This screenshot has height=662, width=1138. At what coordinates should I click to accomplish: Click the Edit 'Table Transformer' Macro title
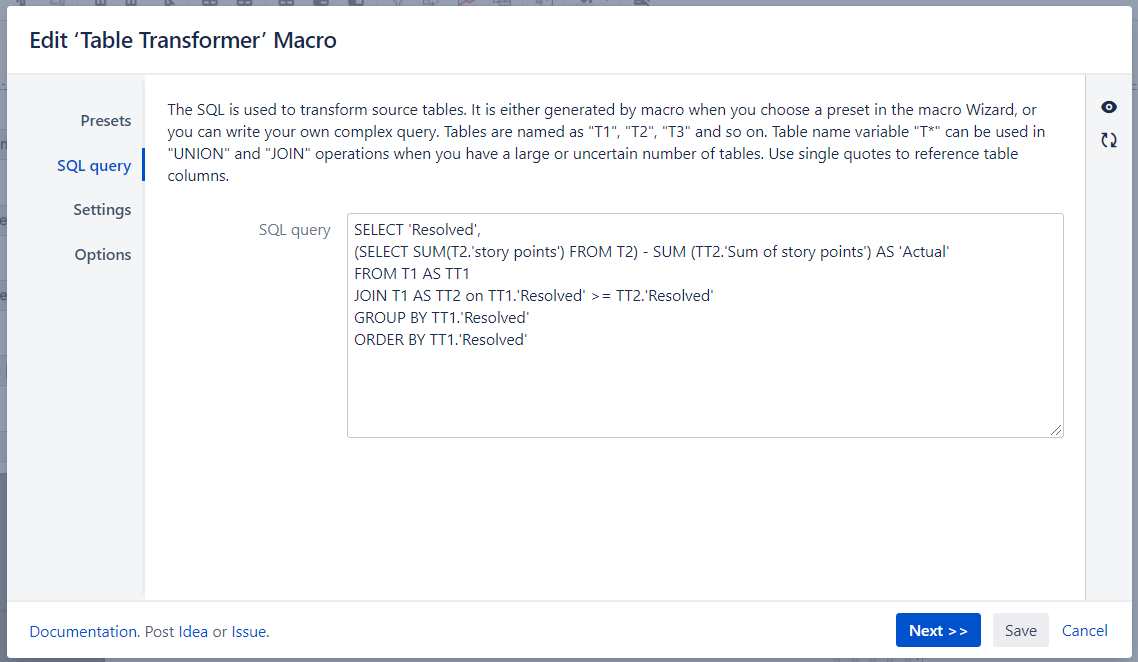183,41
